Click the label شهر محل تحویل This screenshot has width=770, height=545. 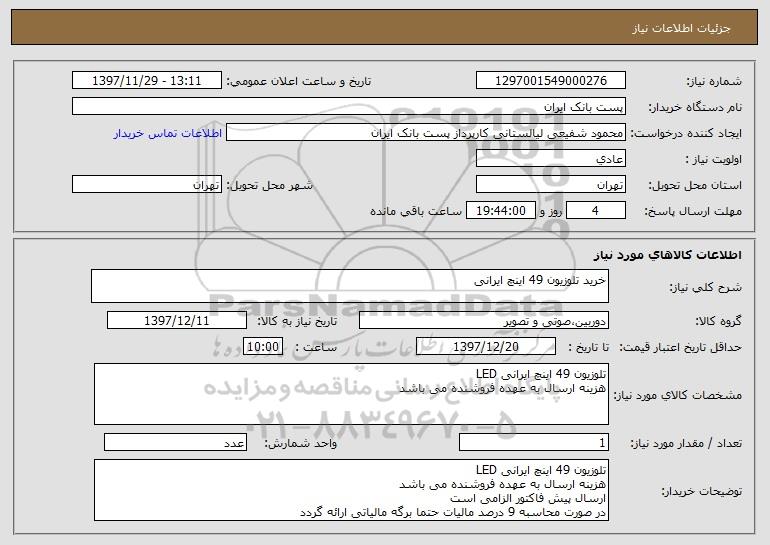(269, 185)
